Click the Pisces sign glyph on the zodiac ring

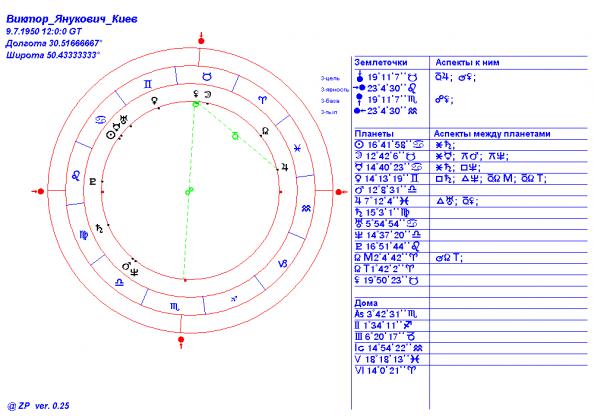click(x=297, y=148)
